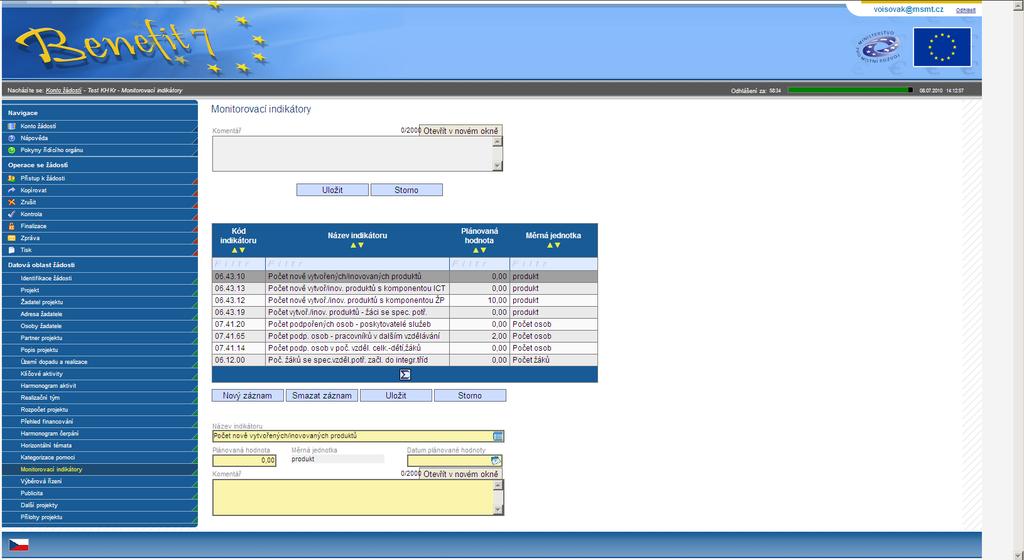The width and height of the screenshot is (1024, 560).
Task: Click the Plánovaná hodnota input field
Action: click(x=244, y=461)
